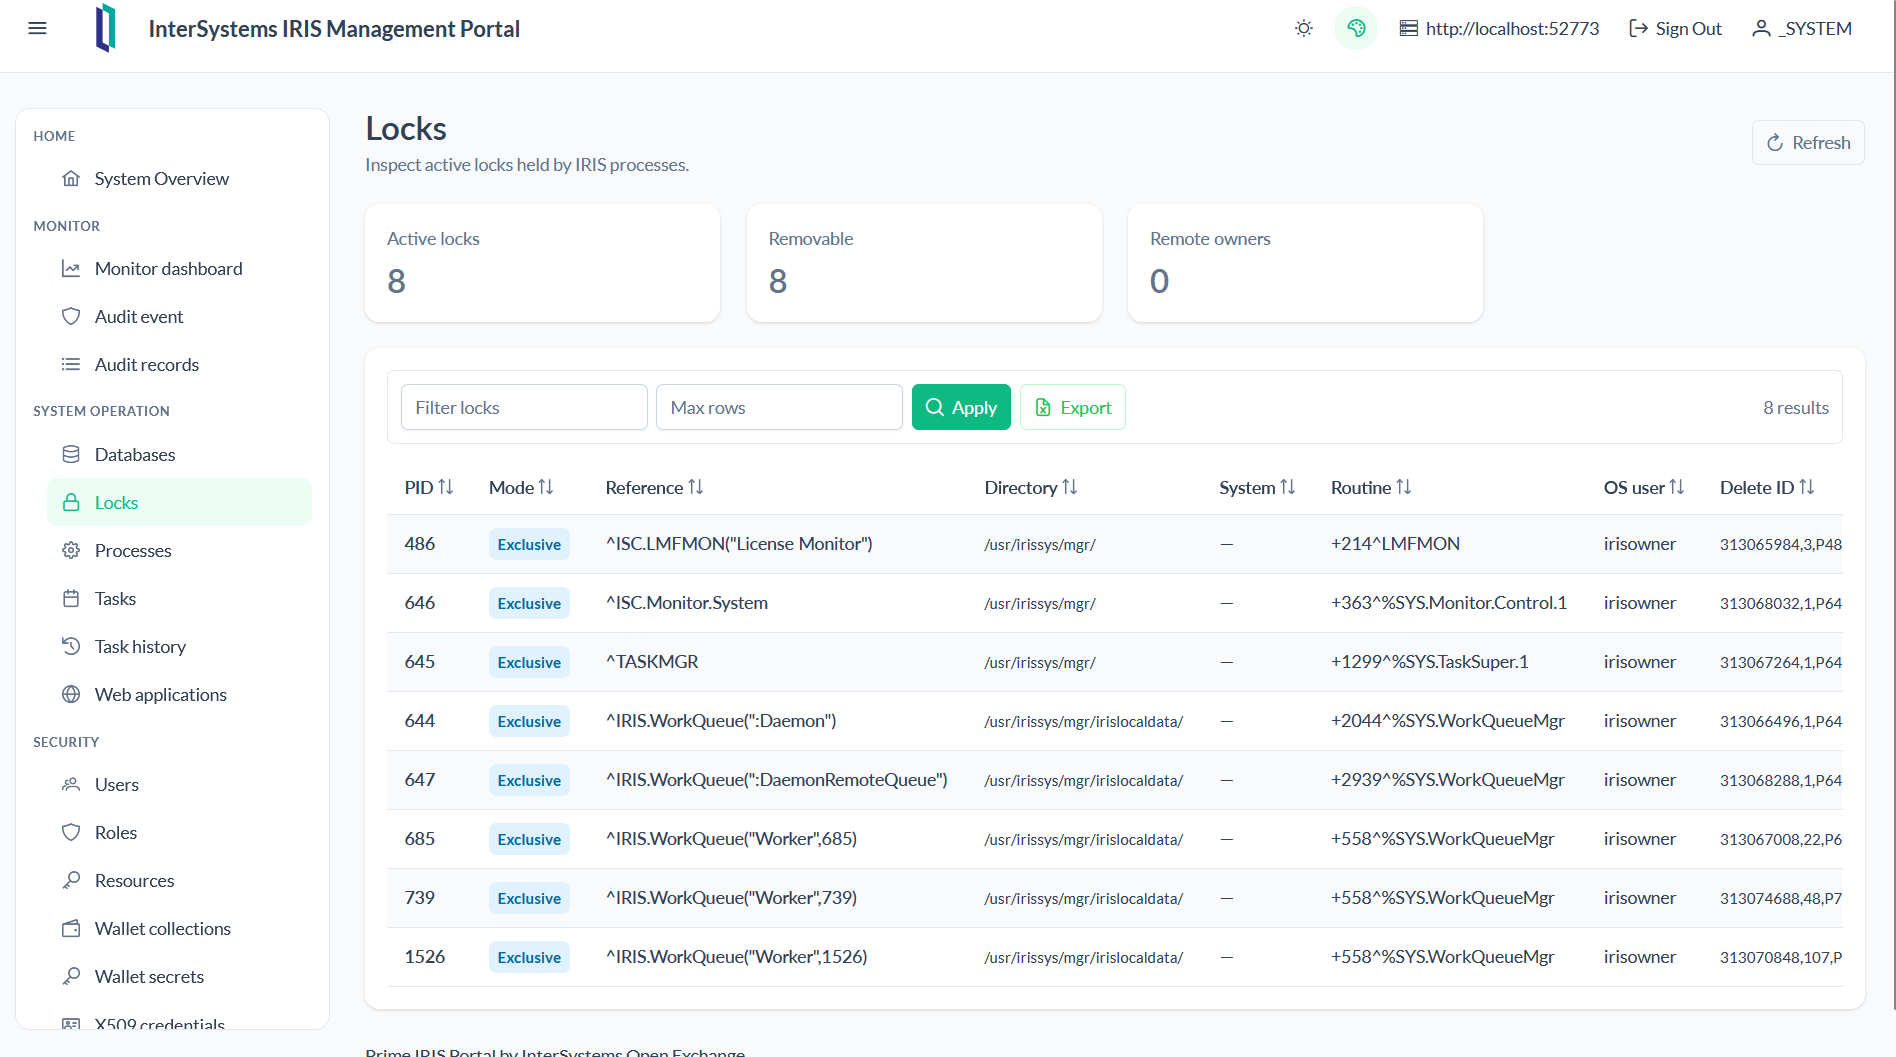Click the Active locks summary card
This screenshot has height=1057, width=1896.
pyautogui.click(x=542, y=263)
